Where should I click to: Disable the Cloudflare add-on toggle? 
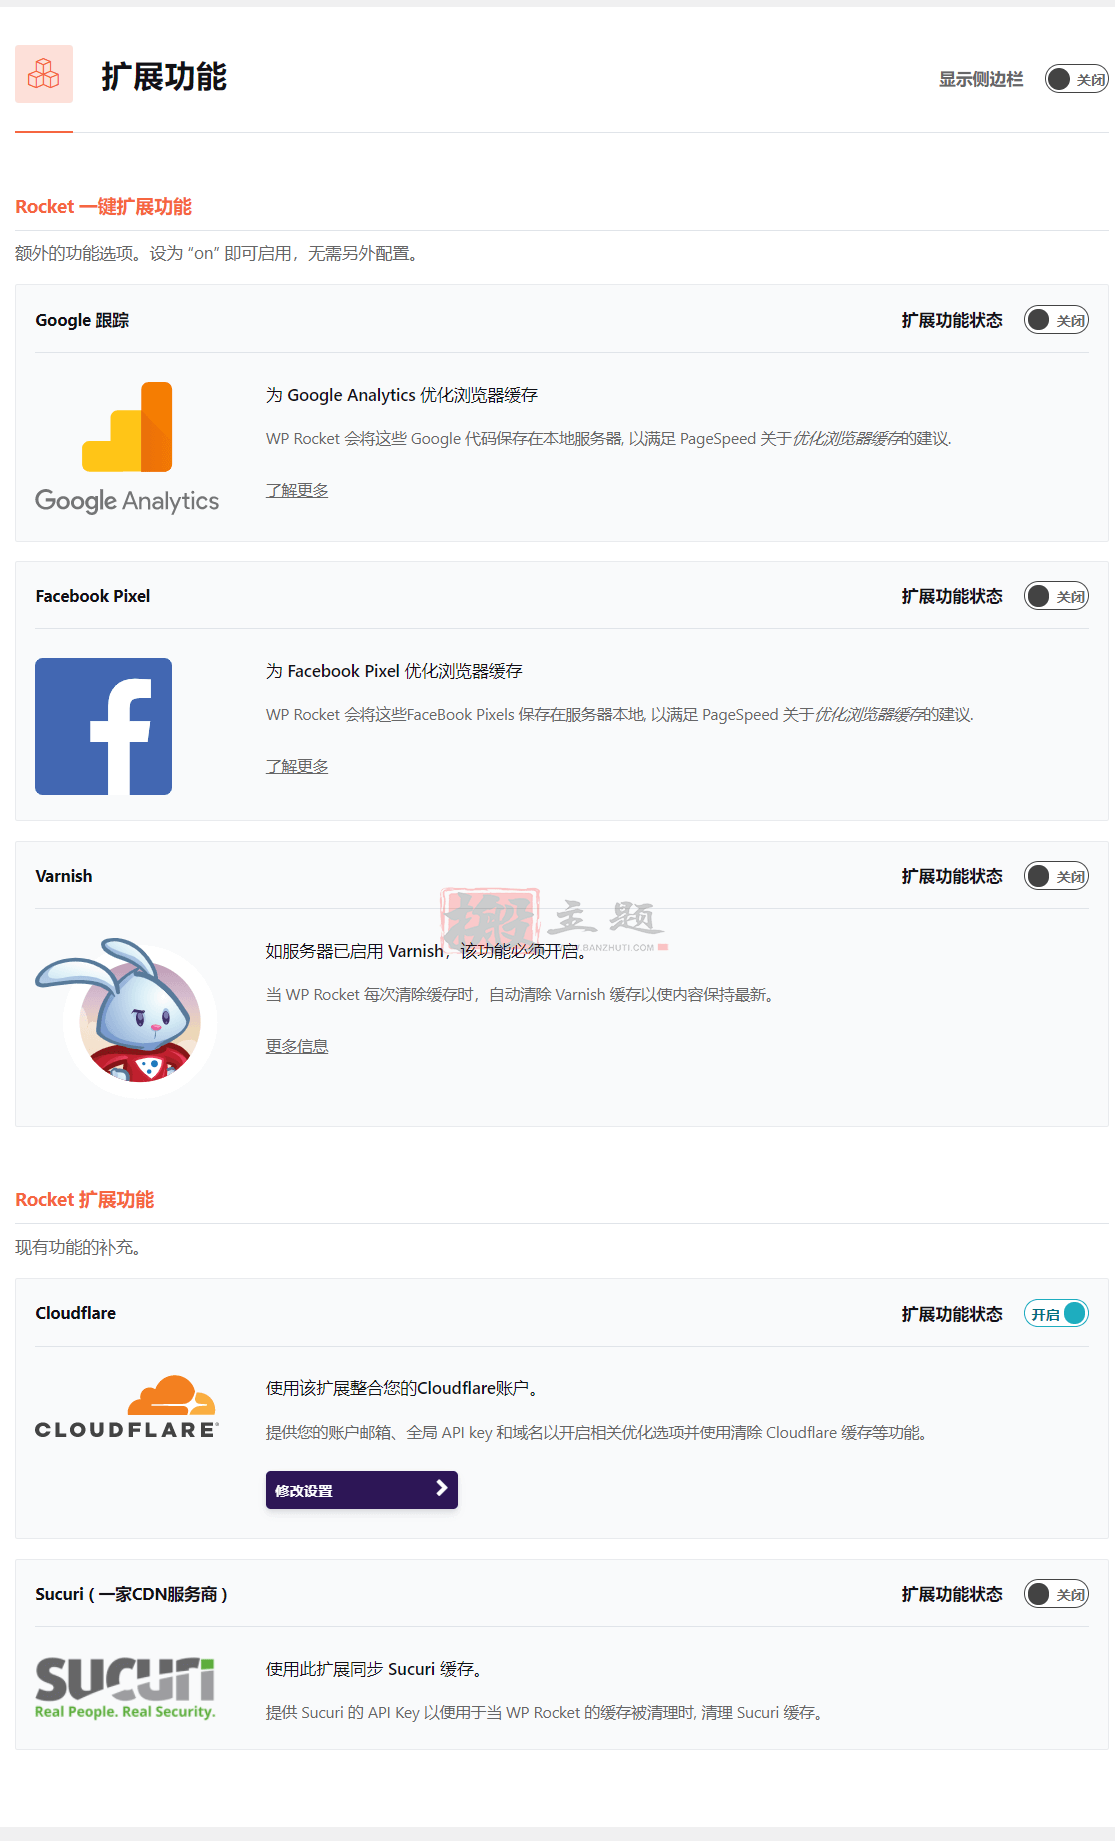pyautogui.click(x=1056, y=1313)
